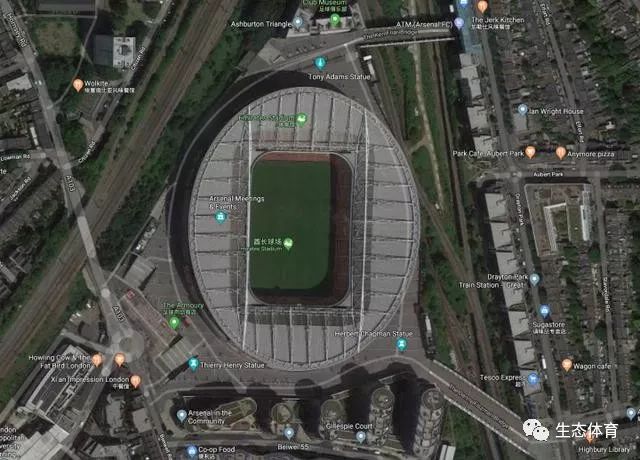Click the Tesco Express shop pin
The height and width of the screenshot is (460, 640).
pyautogui.click(x=533, y=379)
